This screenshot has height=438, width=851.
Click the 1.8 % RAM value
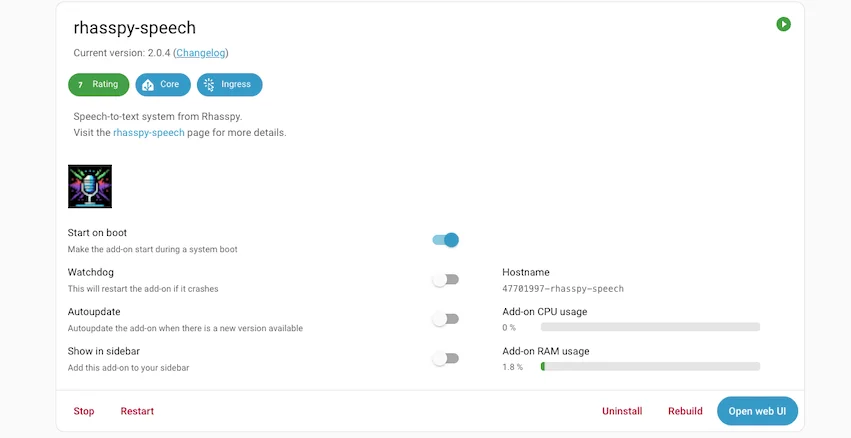(512, 367)
